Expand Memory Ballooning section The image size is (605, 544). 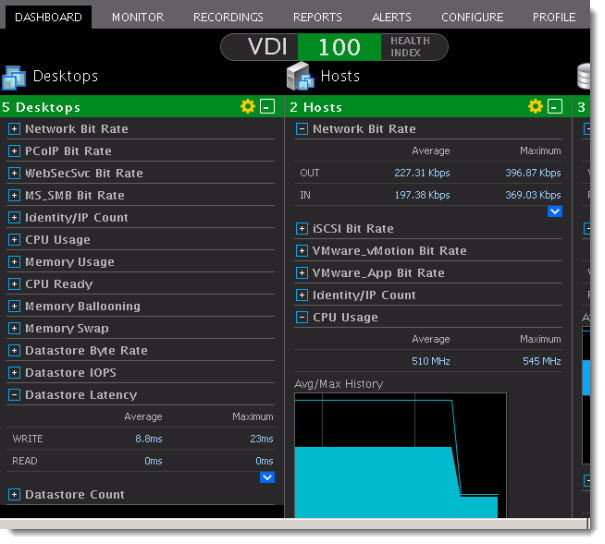14,306
